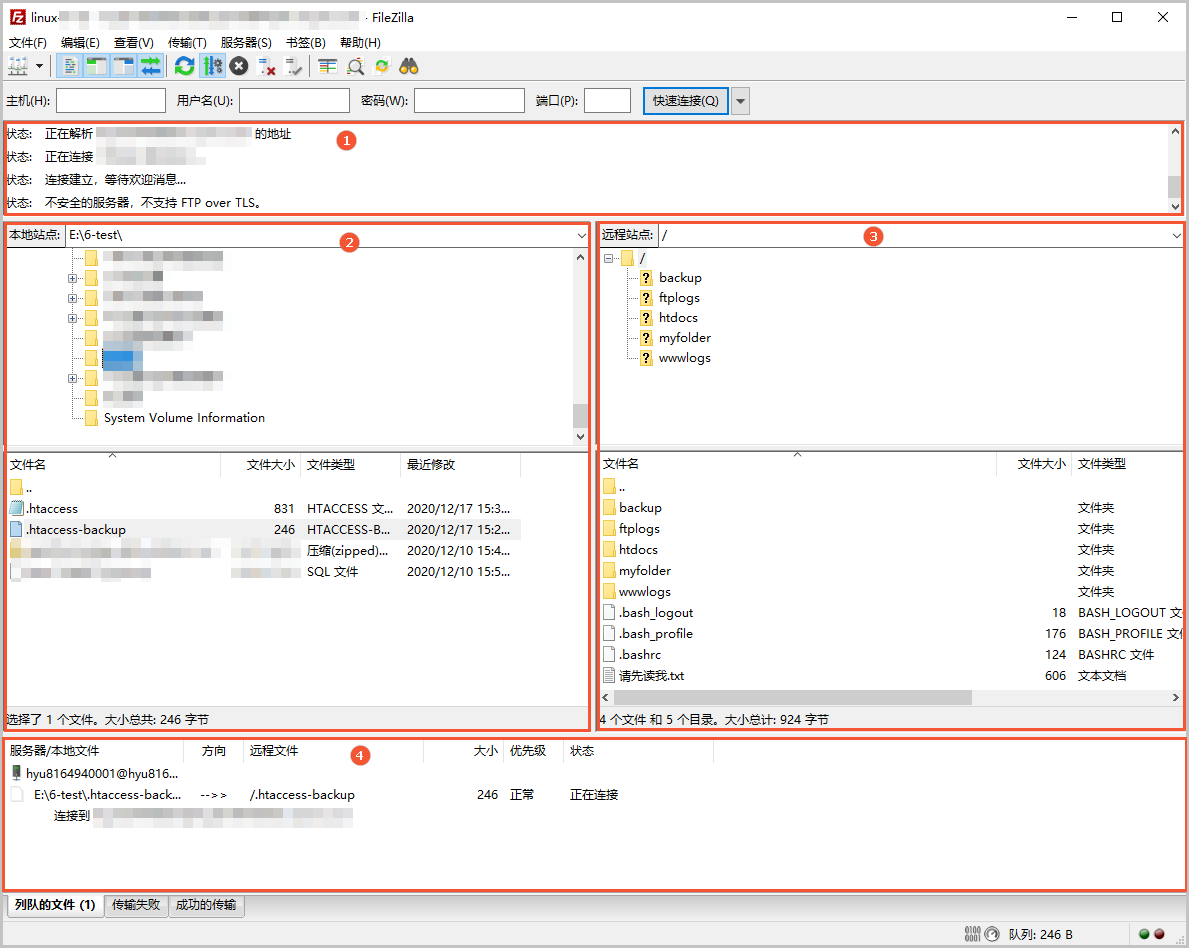Click message log scroll down arrow

click(x=1175, y=206)
